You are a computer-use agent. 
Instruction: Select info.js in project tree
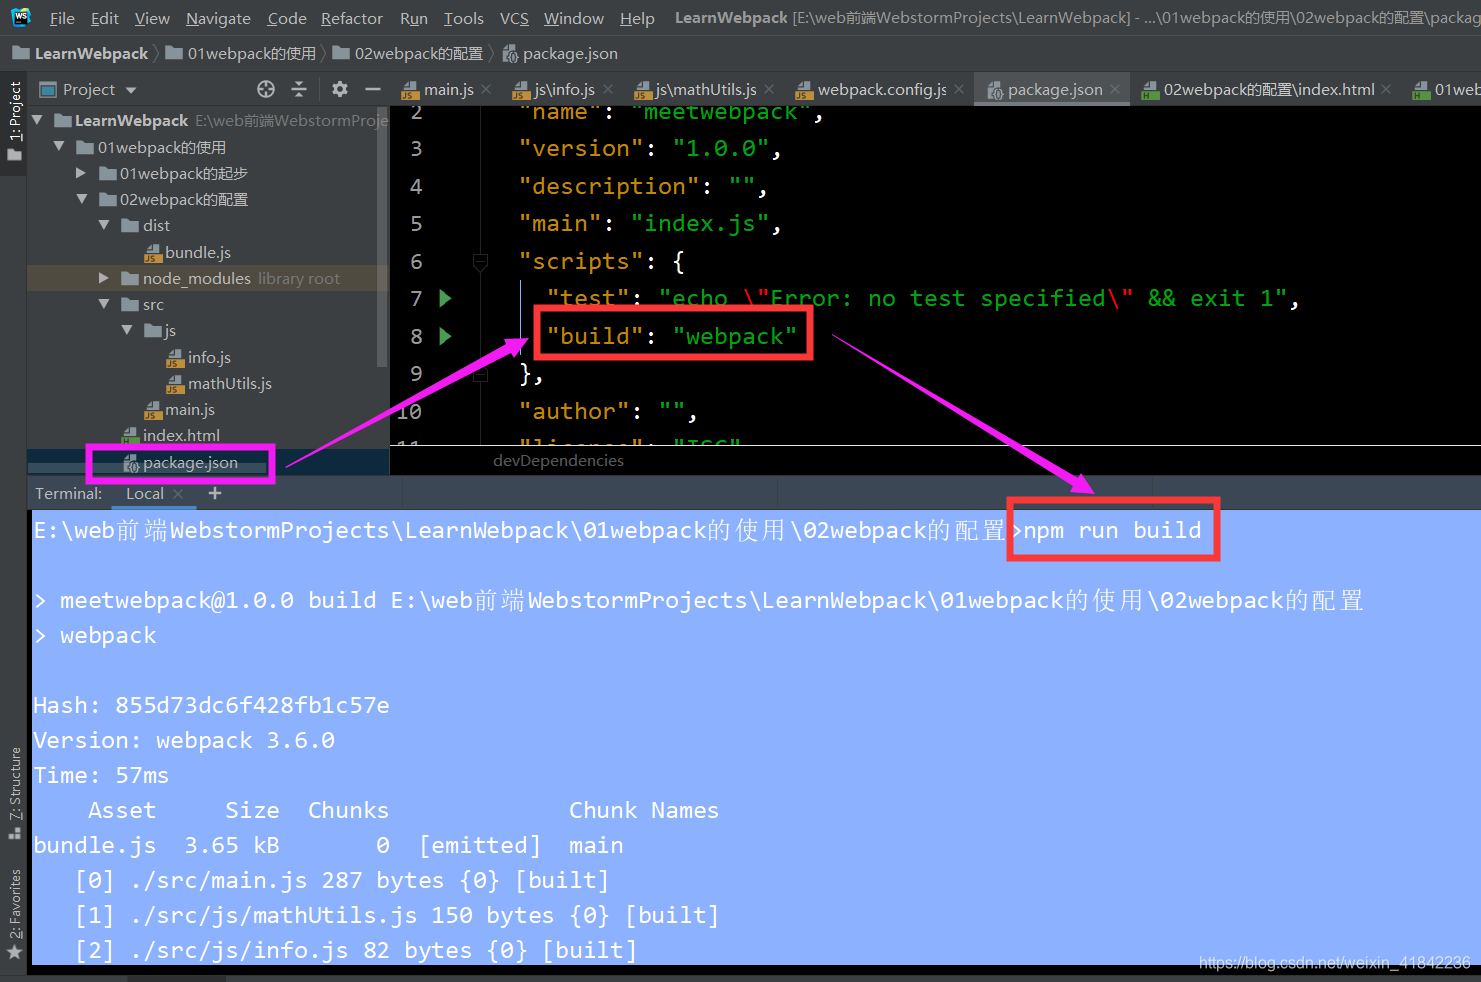(199, 357)
